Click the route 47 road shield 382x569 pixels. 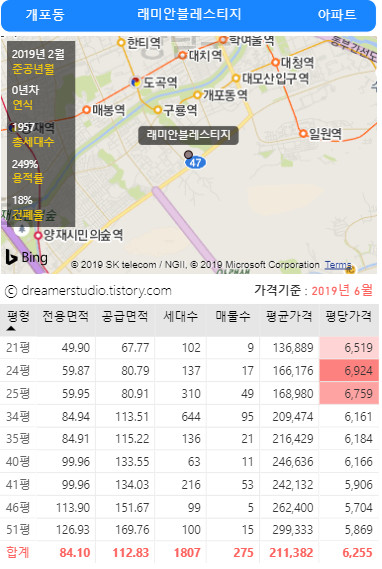point(196,163)
